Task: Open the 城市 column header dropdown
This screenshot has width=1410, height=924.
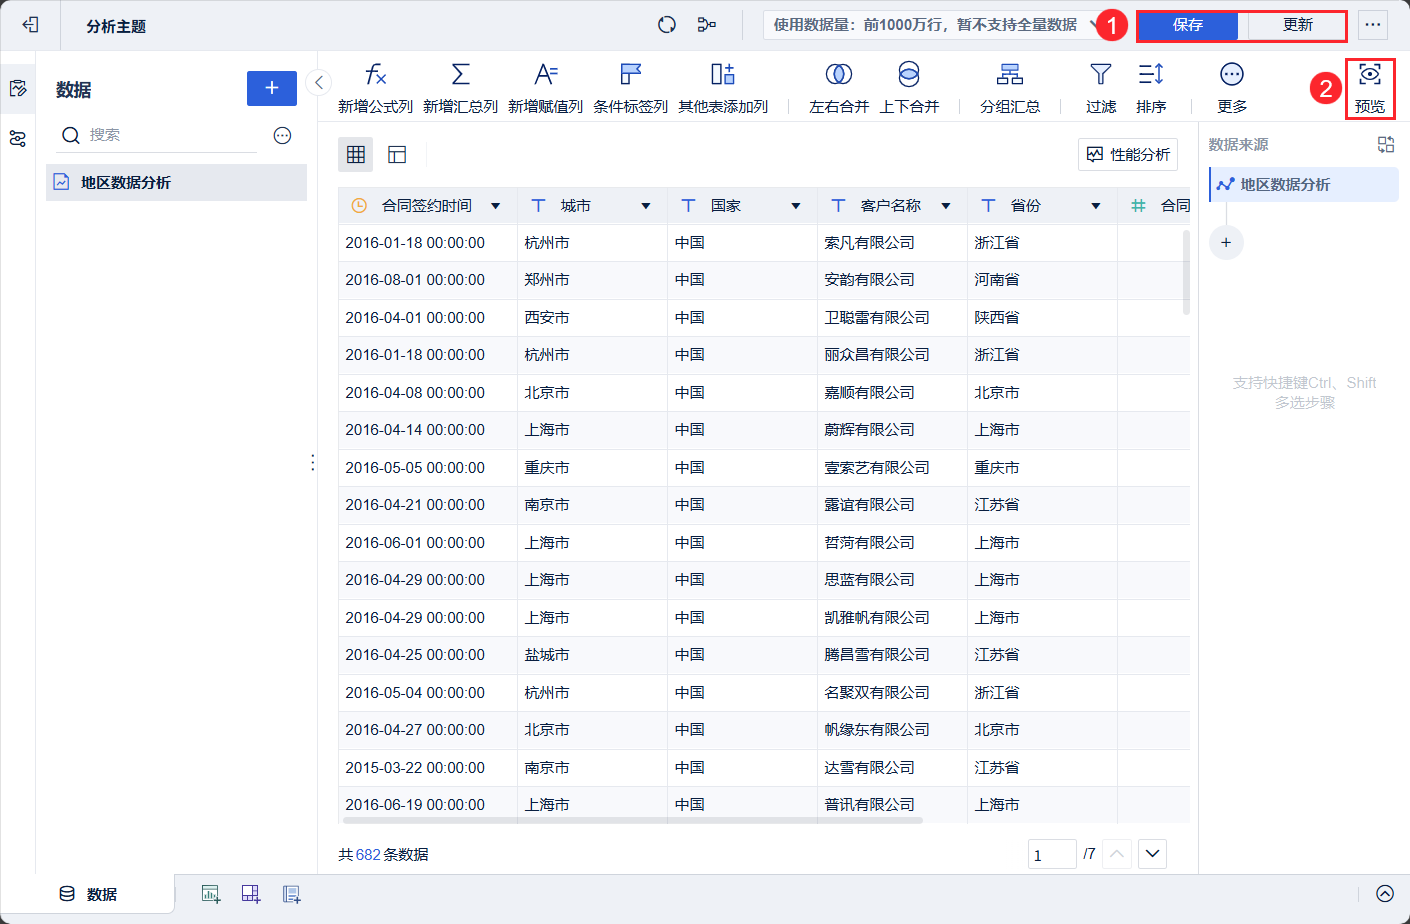Action: click(646, 206)
